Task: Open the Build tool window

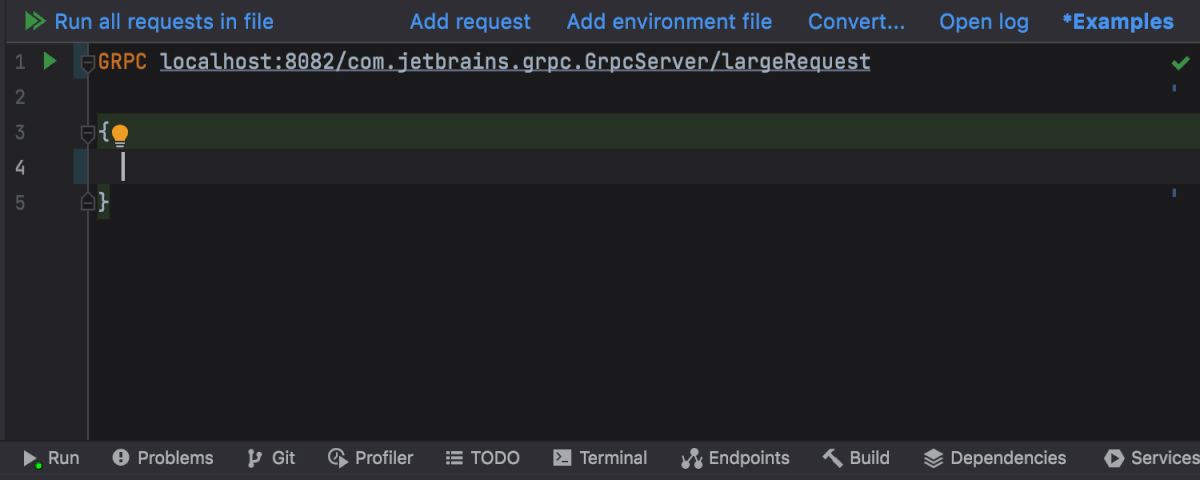Action: (856, 458)
